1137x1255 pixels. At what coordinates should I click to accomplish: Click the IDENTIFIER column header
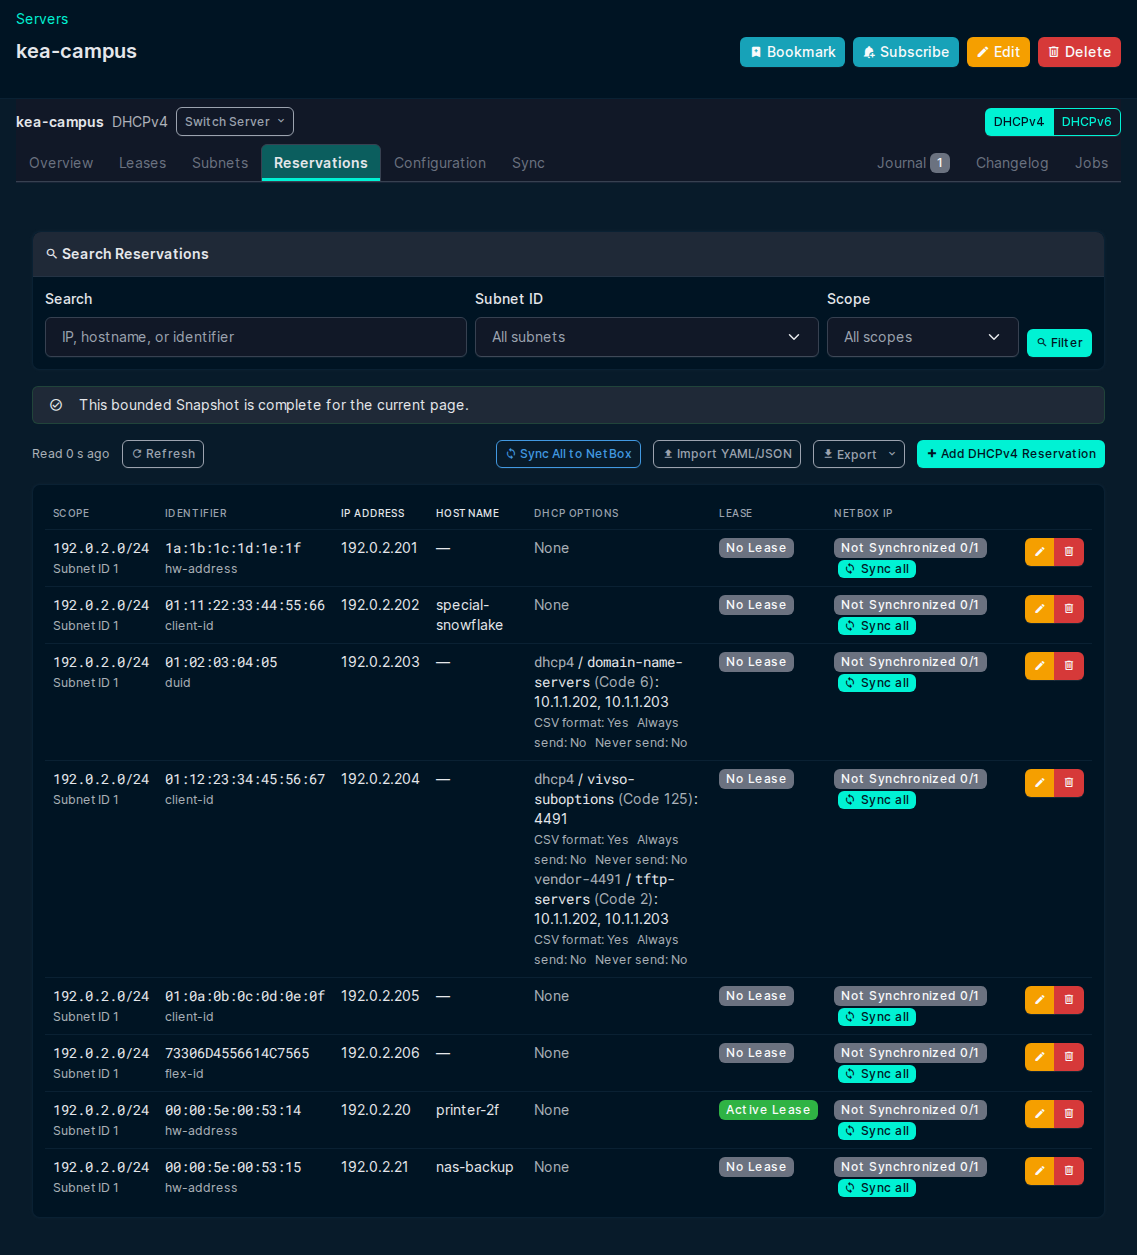(196, 513)
